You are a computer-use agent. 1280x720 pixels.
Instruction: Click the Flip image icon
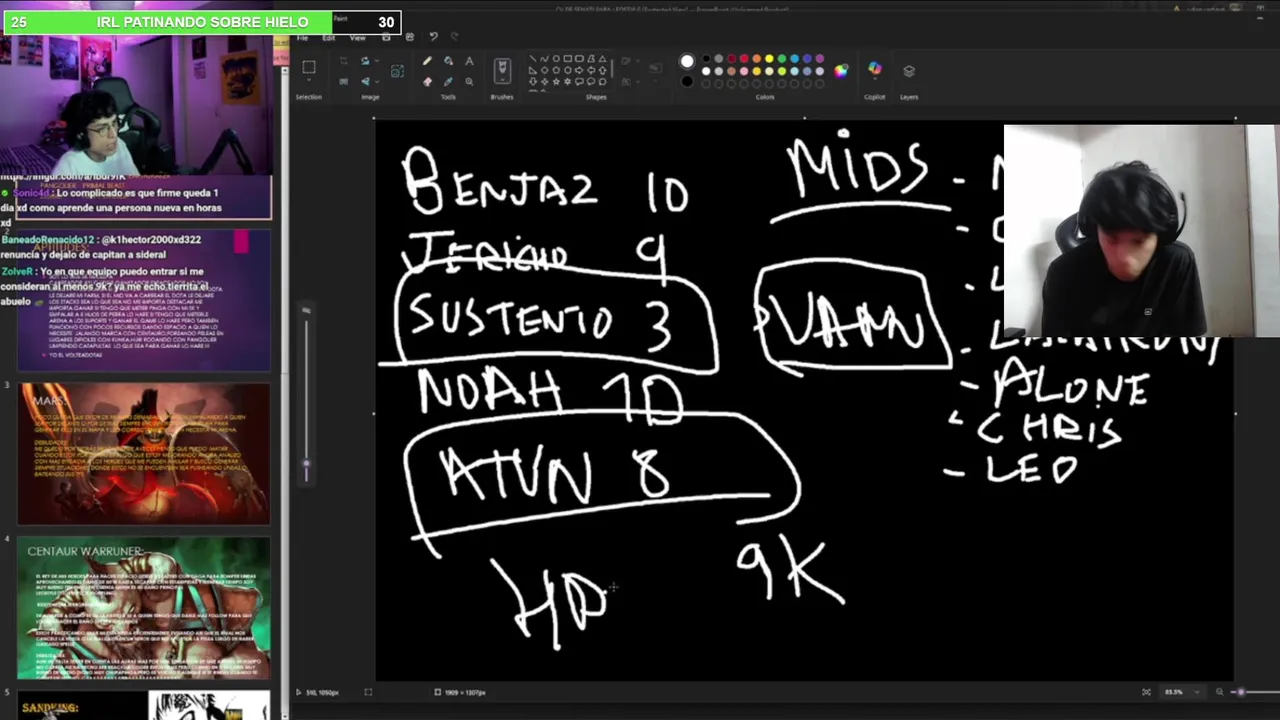[365, 81]
